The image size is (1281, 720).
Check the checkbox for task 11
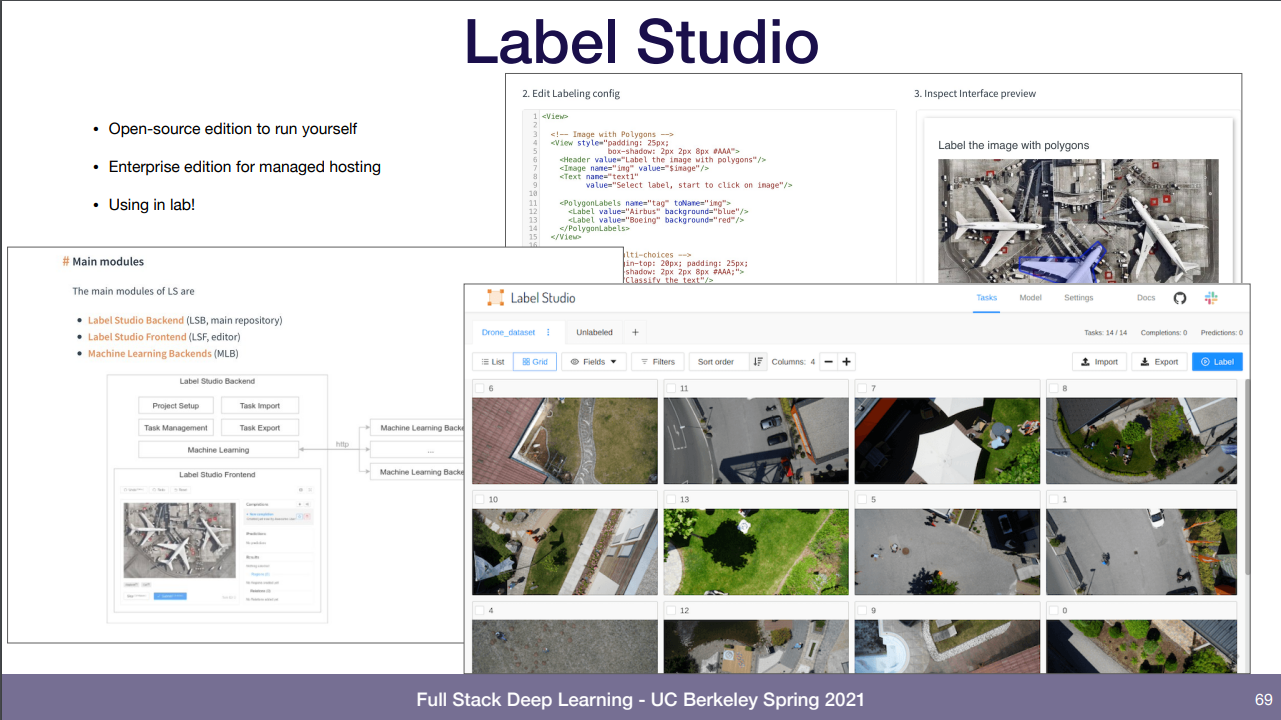(x=670, y=388)
